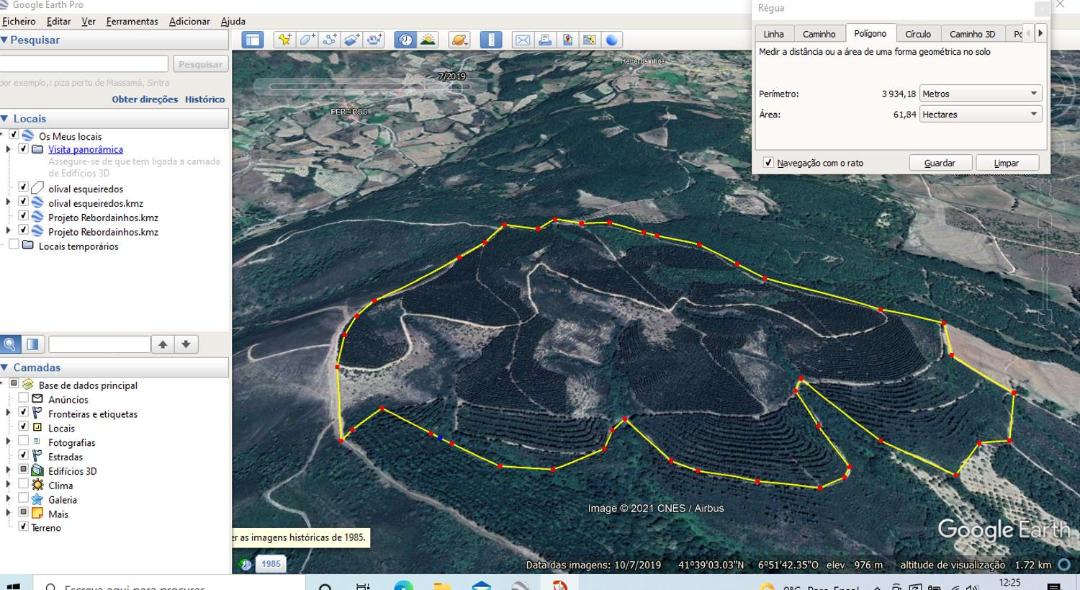Open the Ferramentas menu
1080x590 pixels.
click(132, 21)
